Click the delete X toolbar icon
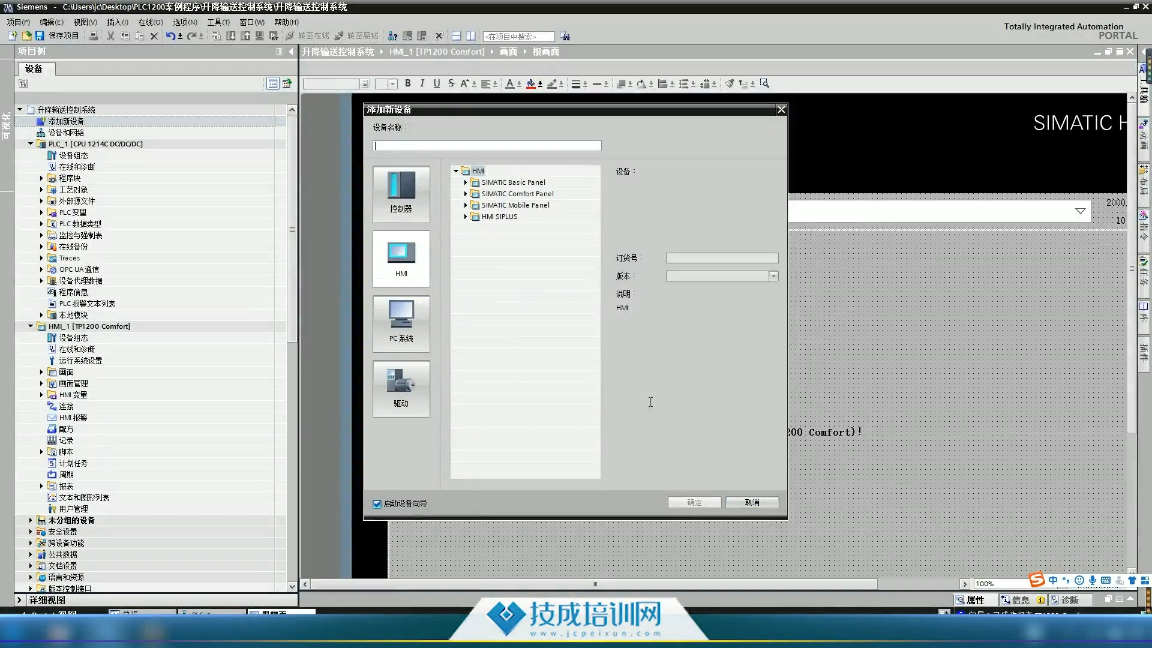Viewport: 1152px width, 648px height. tap(154, 36)
